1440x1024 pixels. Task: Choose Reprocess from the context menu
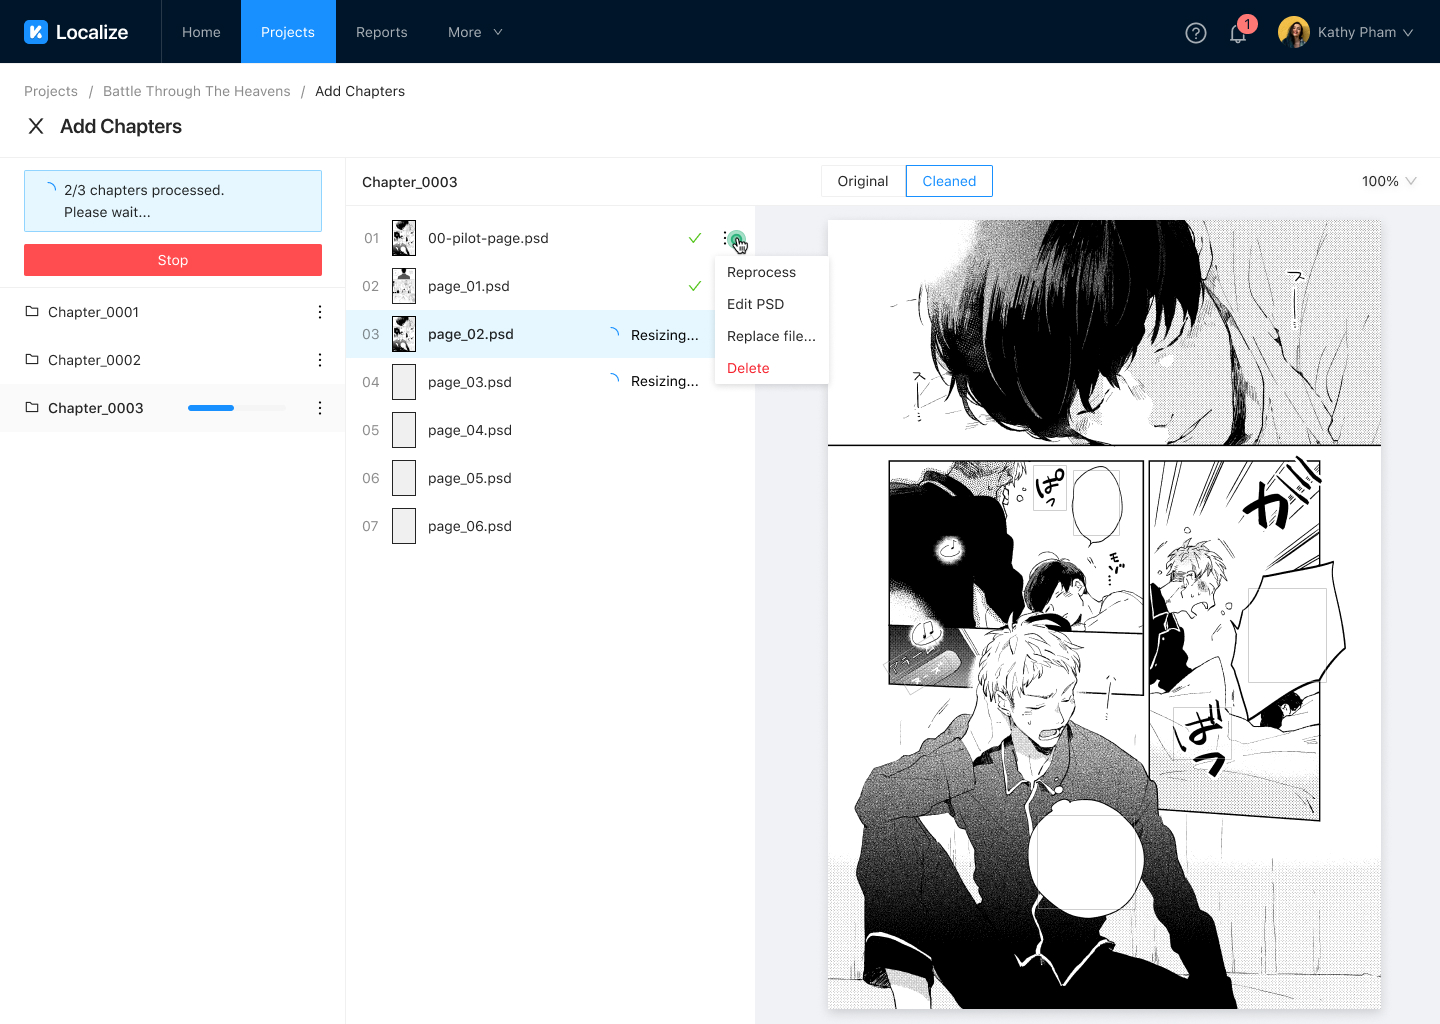(761, 272)
